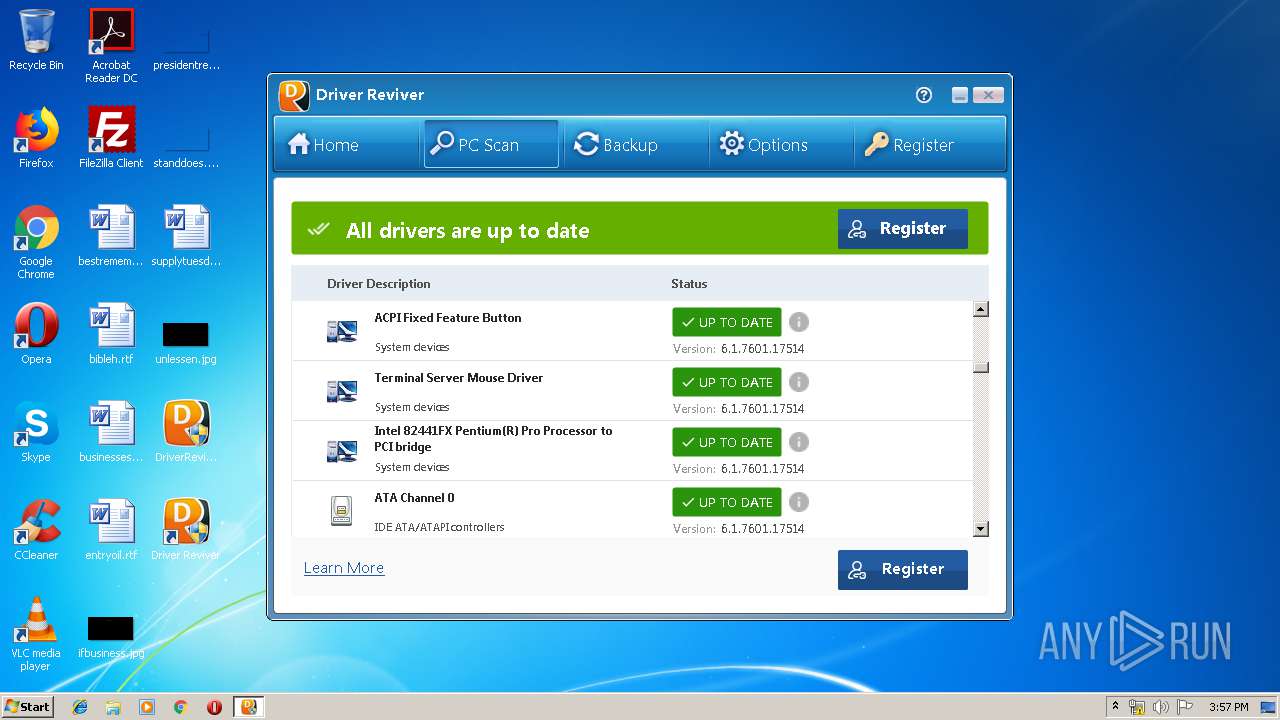1280x720 pixels.
Task: Select ATA Channel 0 drive icon
Action: (341, 510)
